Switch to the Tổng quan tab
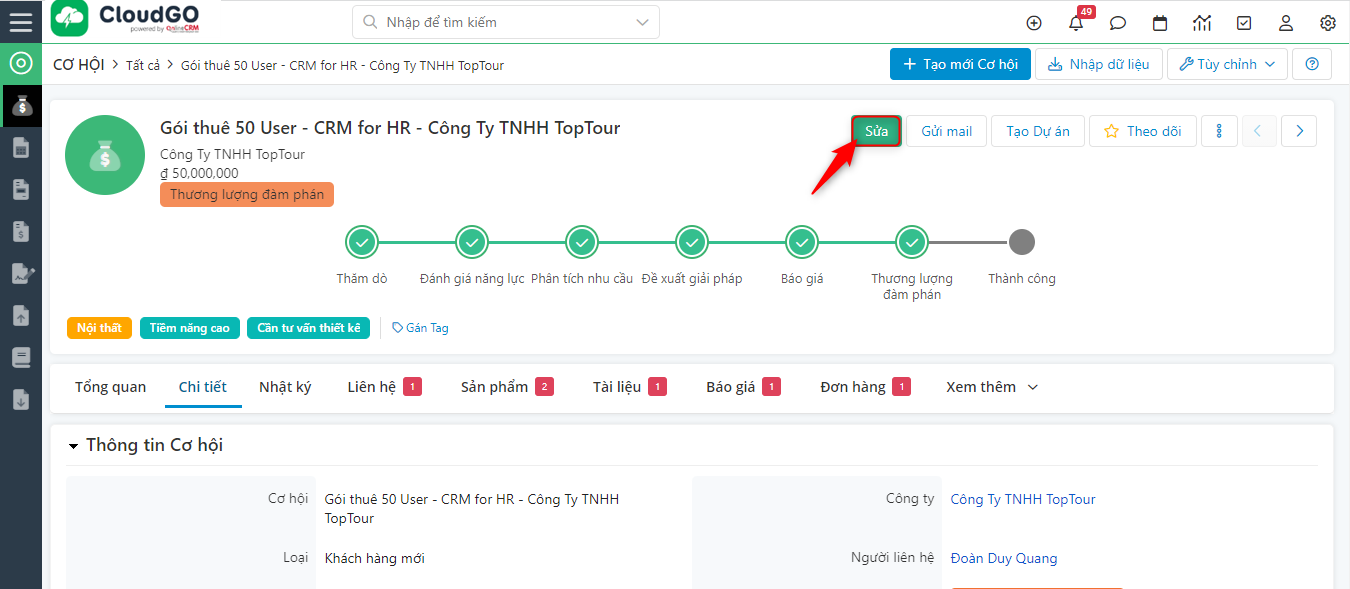The height and width of the screenshot is (589, 1350). coord(110,387)
